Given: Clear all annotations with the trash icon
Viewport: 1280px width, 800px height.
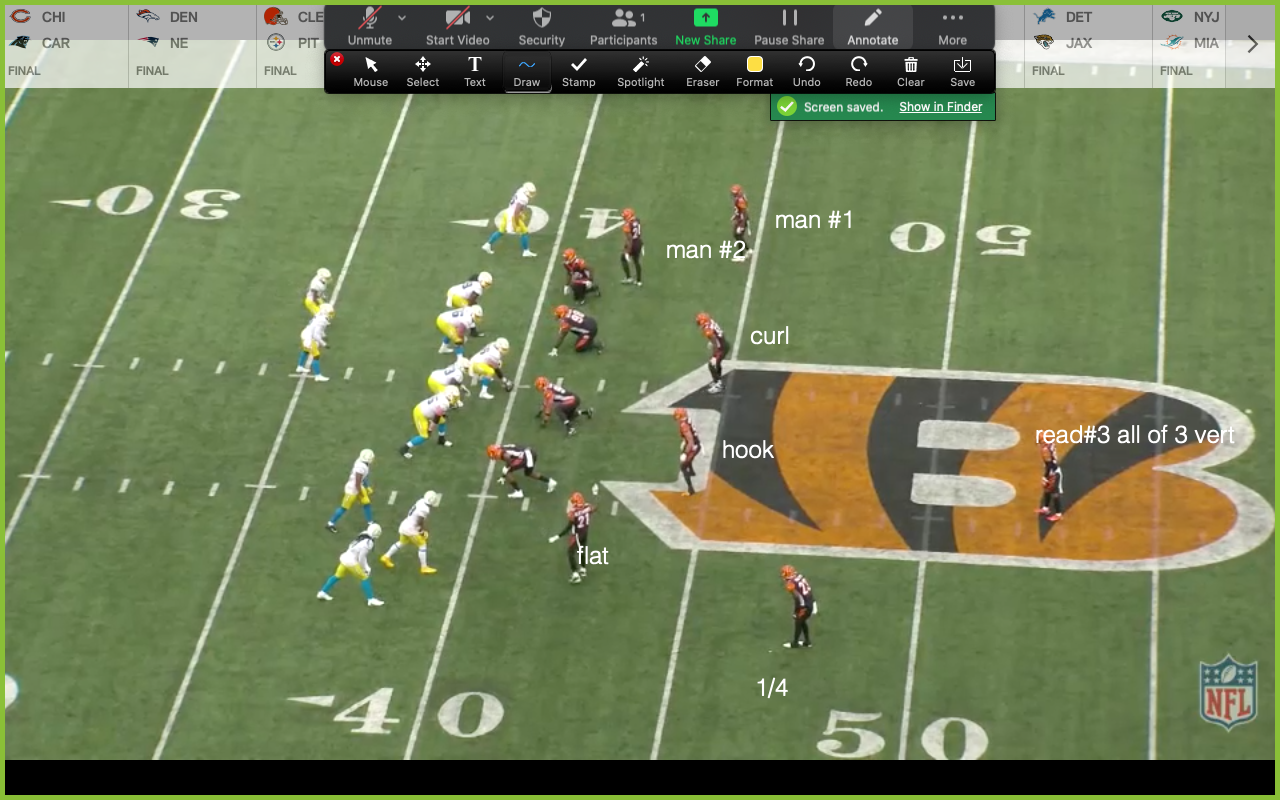Looking at the screenshot, I should (x=910, y=71).
